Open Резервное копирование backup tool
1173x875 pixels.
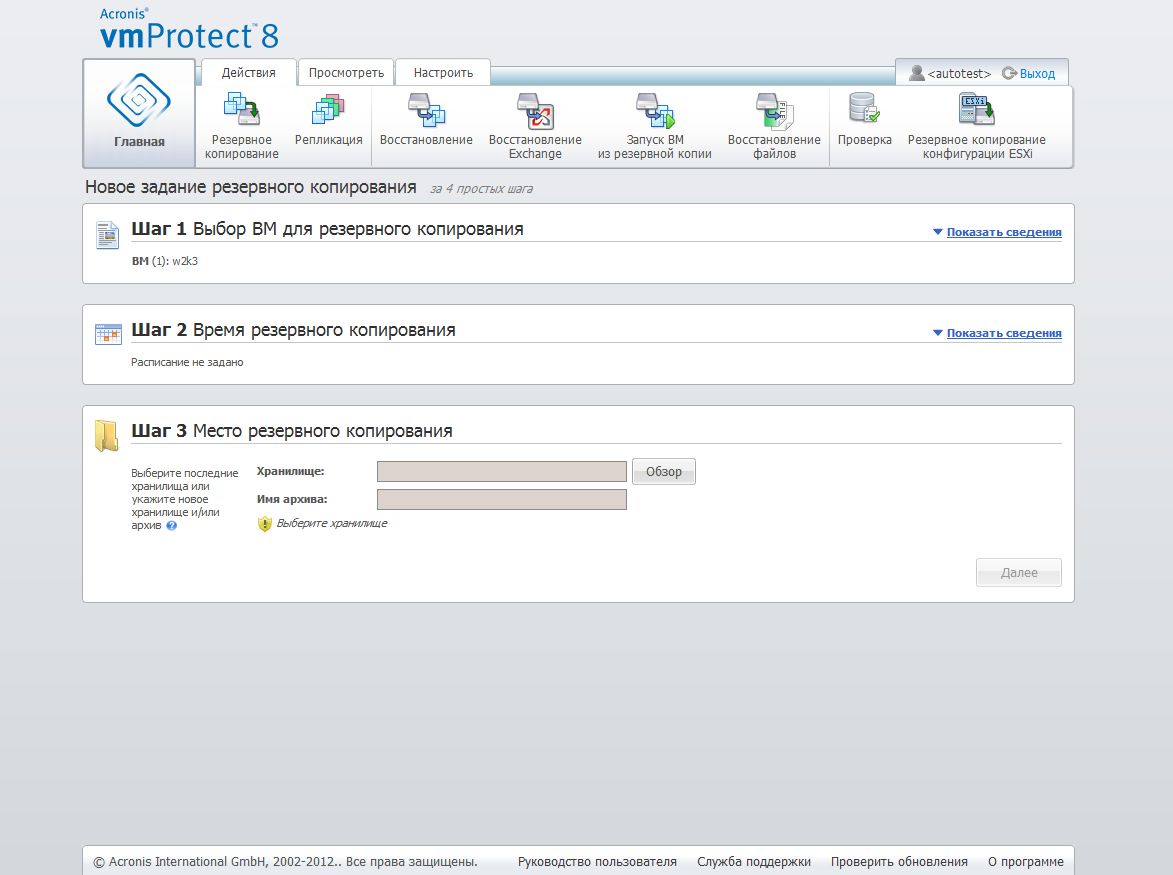[x=241, y=125]
